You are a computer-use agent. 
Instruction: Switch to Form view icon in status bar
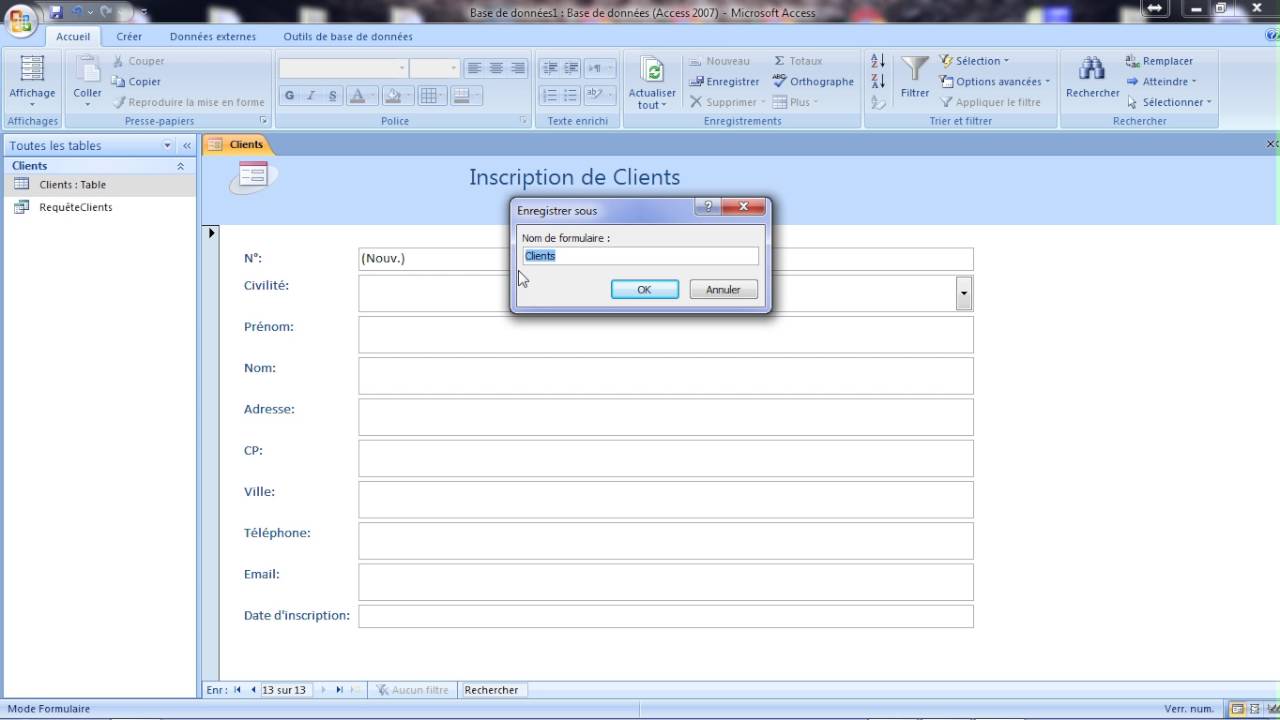click(1237, 709)
